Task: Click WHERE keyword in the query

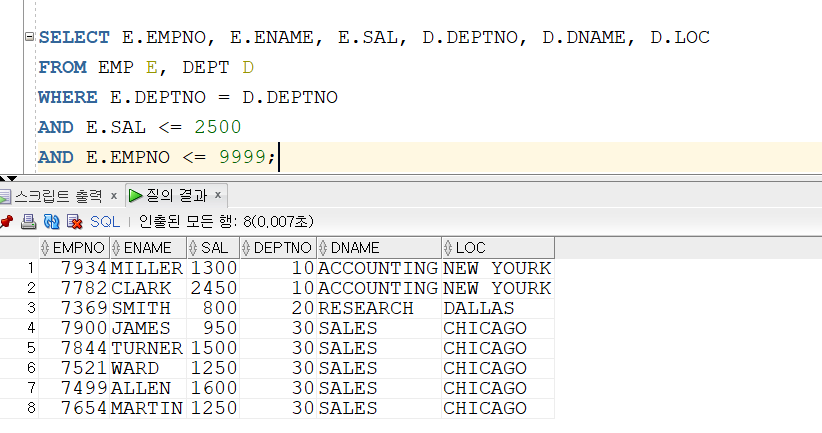Action: [68, 97]
